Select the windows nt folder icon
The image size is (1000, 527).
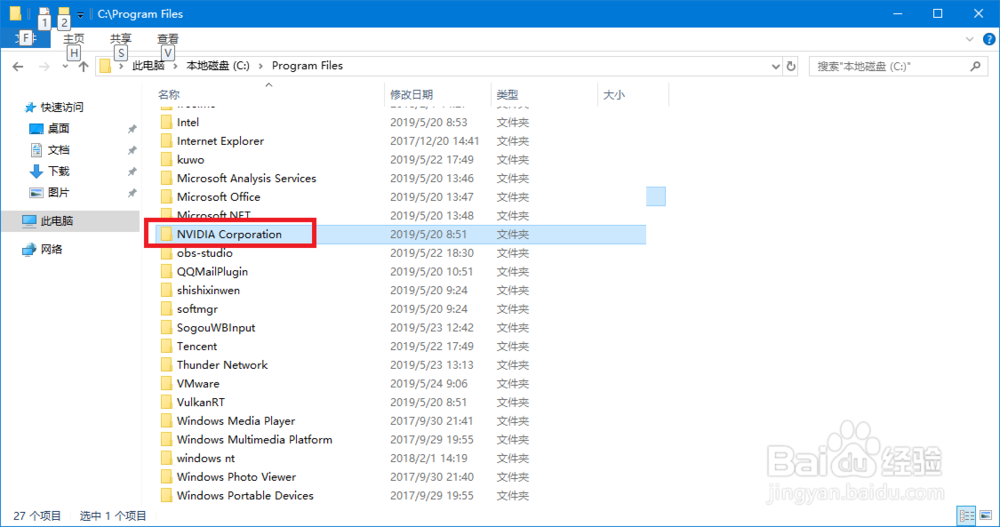click(x=166, y=458)
